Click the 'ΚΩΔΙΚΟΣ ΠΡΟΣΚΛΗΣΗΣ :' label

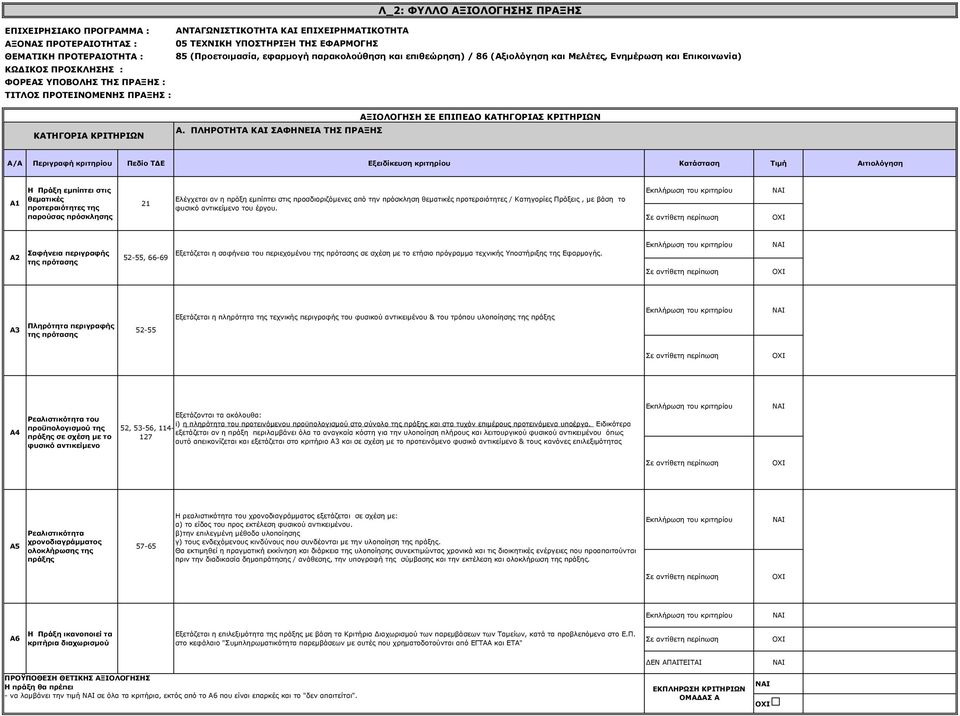[64, 69]
